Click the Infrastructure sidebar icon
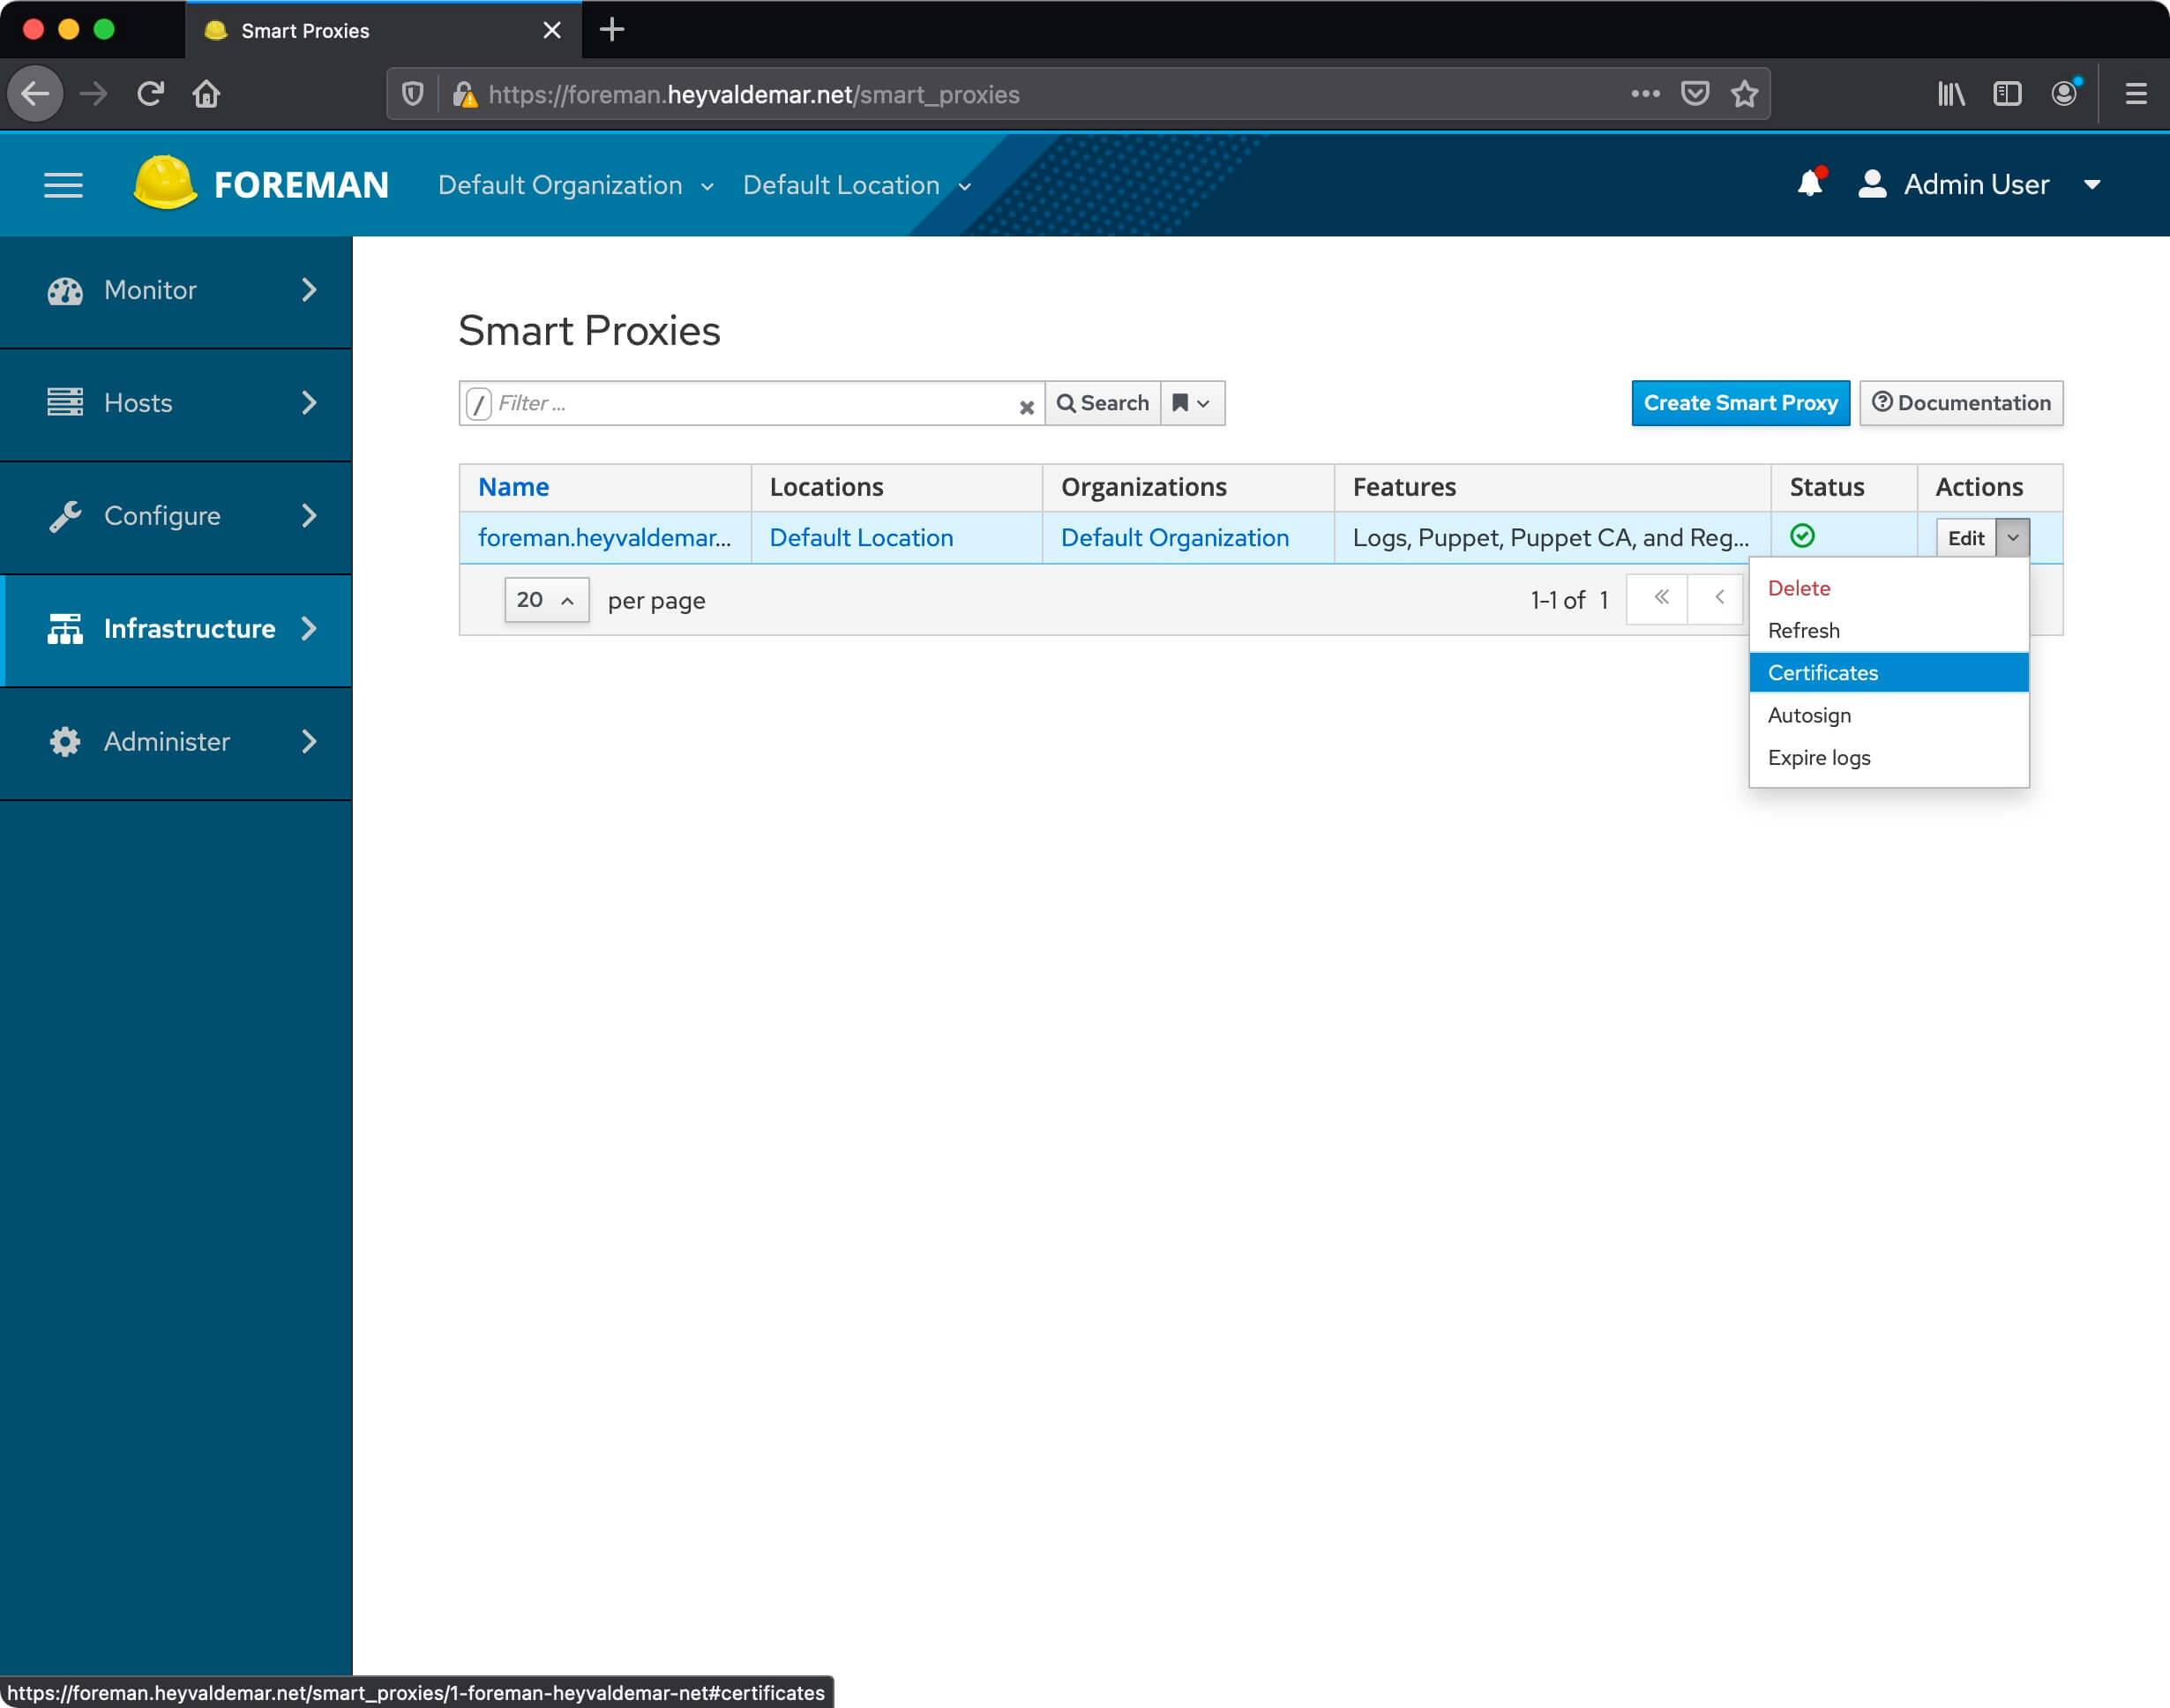Viewport: 2170px width, 1708px height. tap(64, 629)
